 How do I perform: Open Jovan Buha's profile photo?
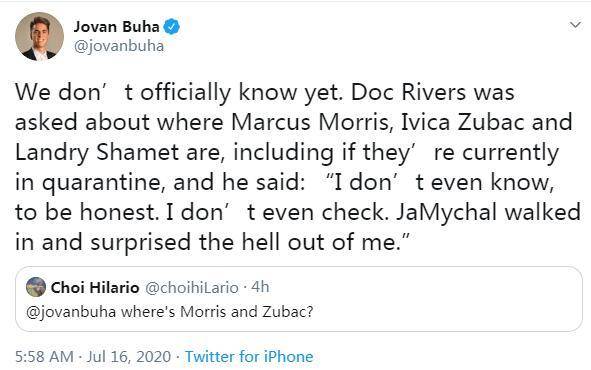[x=40, y=36]
